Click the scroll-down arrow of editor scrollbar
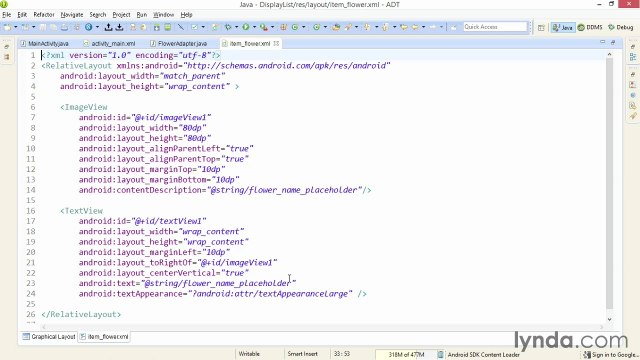 click(x=609, y=320)
